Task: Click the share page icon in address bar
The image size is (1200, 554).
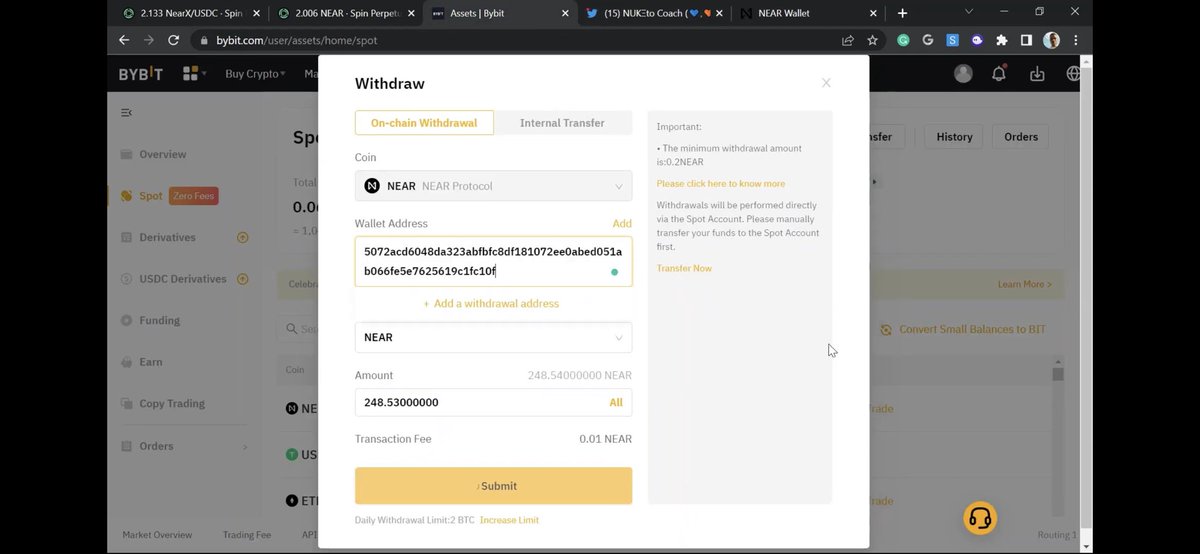Action: [x=848, y=41]
